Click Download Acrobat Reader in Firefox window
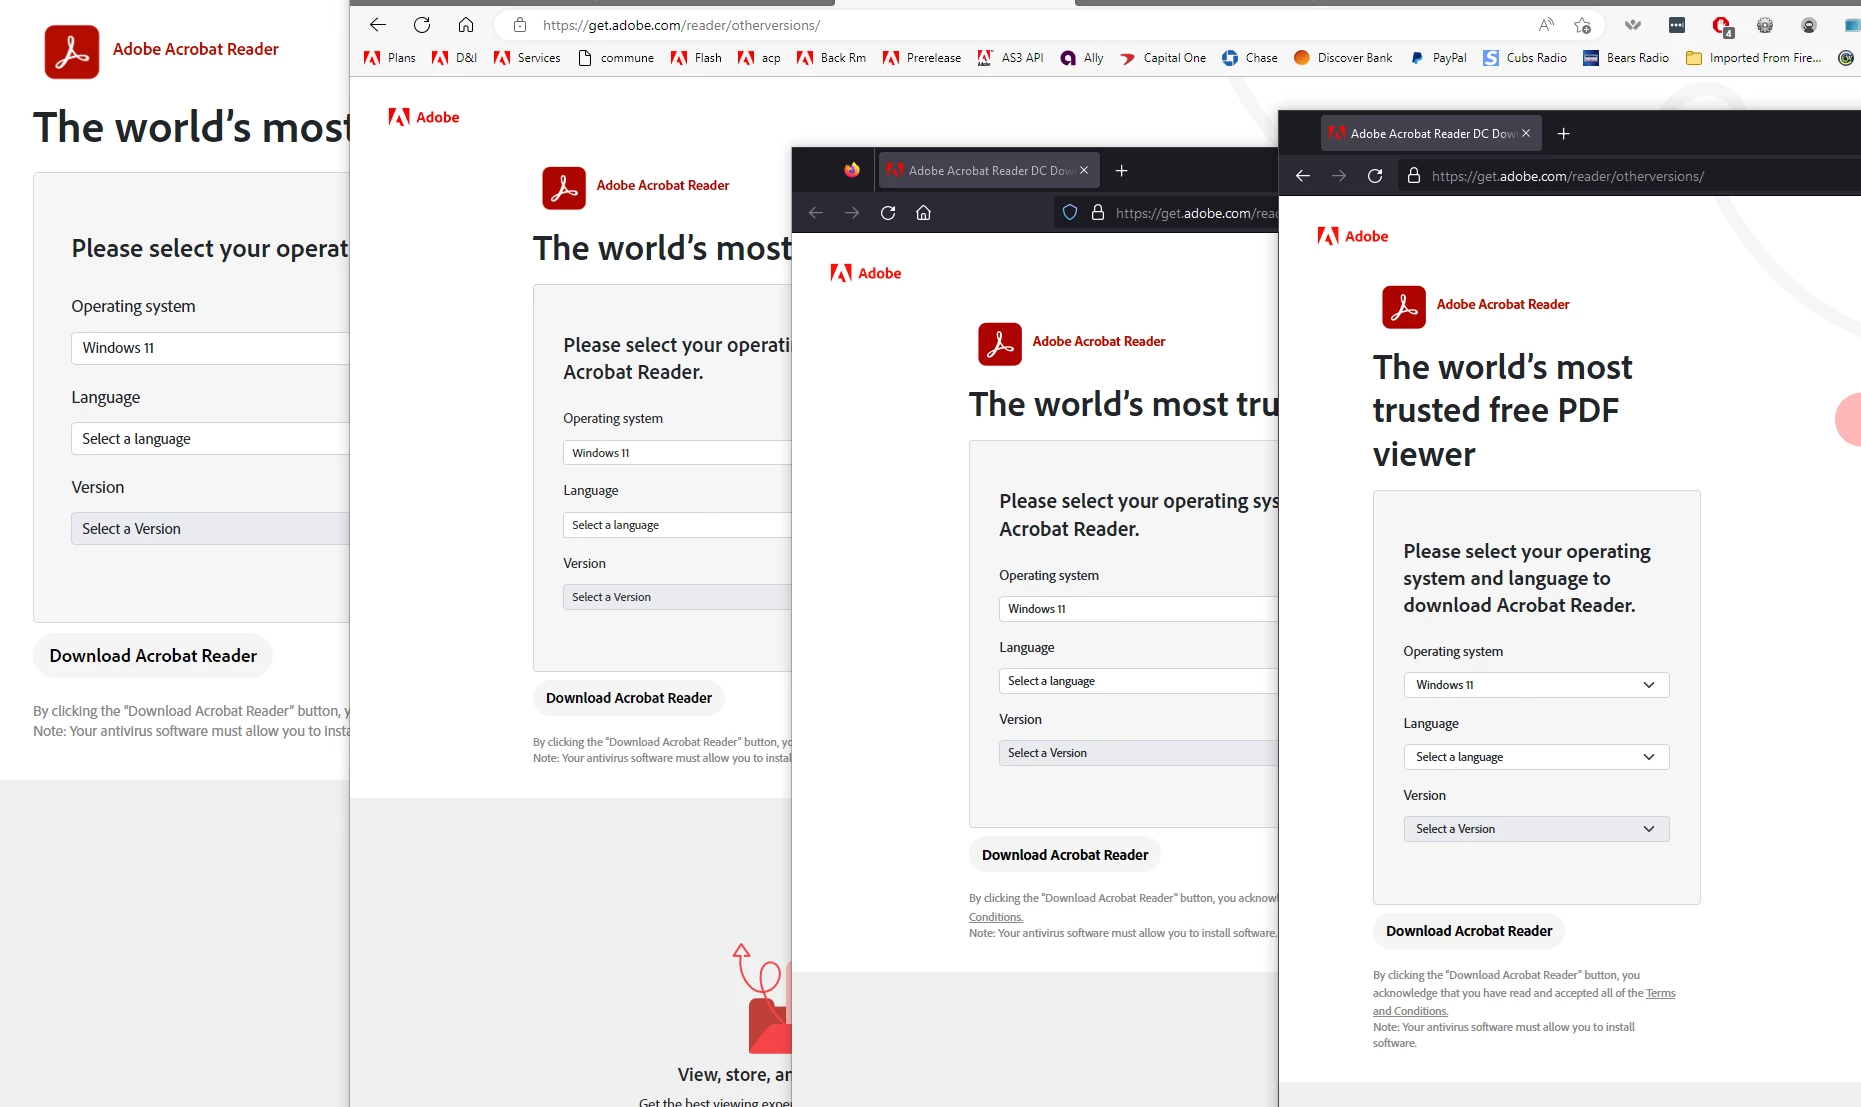1861x1107 pixels. [x=1065, y=855]
